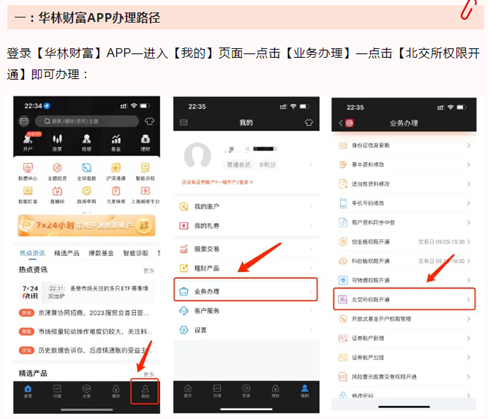The height and width of the screenshot is (419, 490).
Task: Open news headline 京津冀协同招商
Action: point(93,313)
